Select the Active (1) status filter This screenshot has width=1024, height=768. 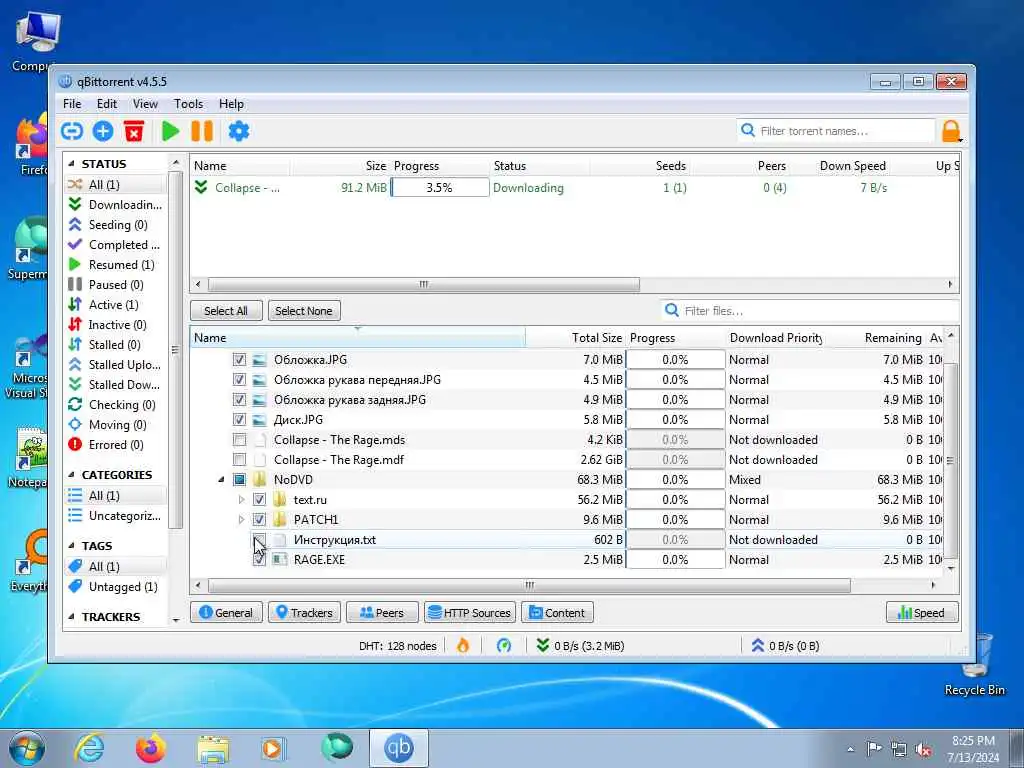click(115, 305)
